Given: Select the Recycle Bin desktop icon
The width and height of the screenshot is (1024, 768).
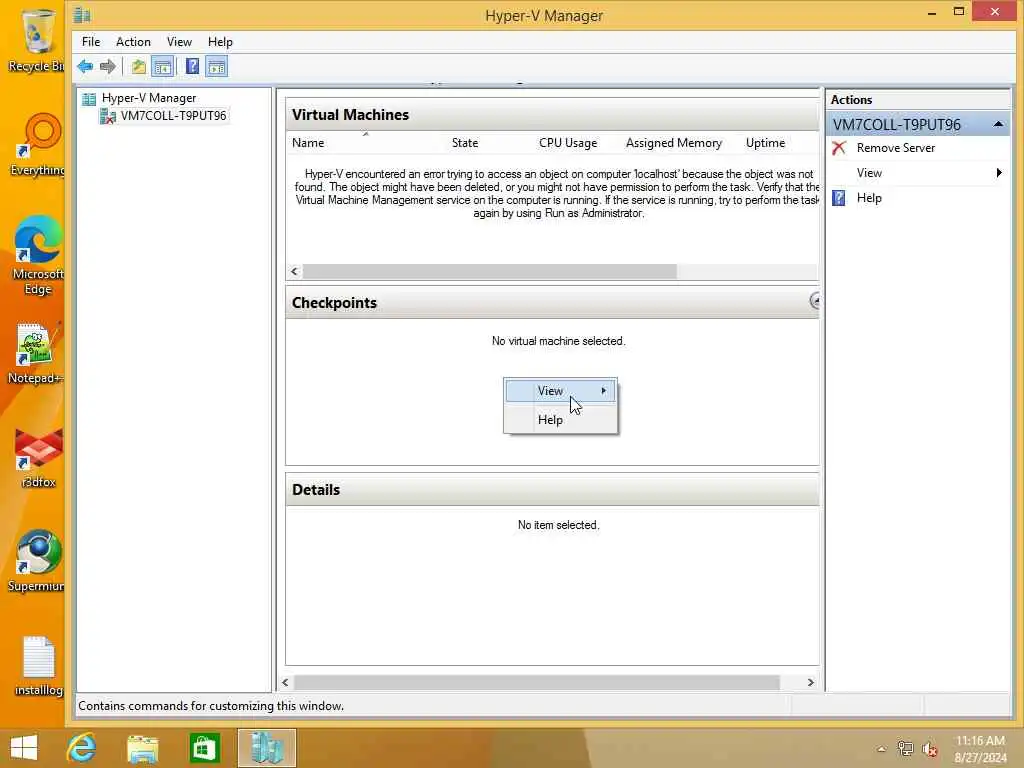Looking at the screenshot, I should point(37,40).
